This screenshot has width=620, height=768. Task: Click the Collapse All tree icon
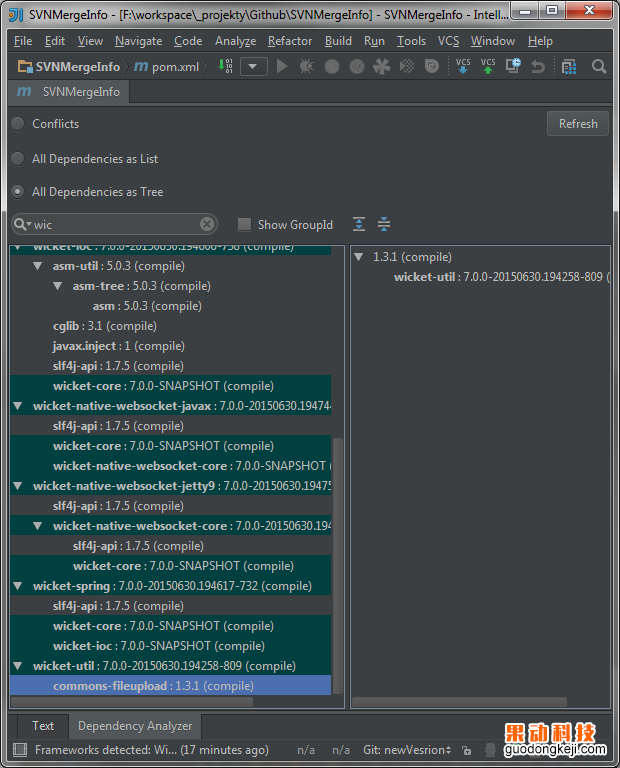pos(384,225)
